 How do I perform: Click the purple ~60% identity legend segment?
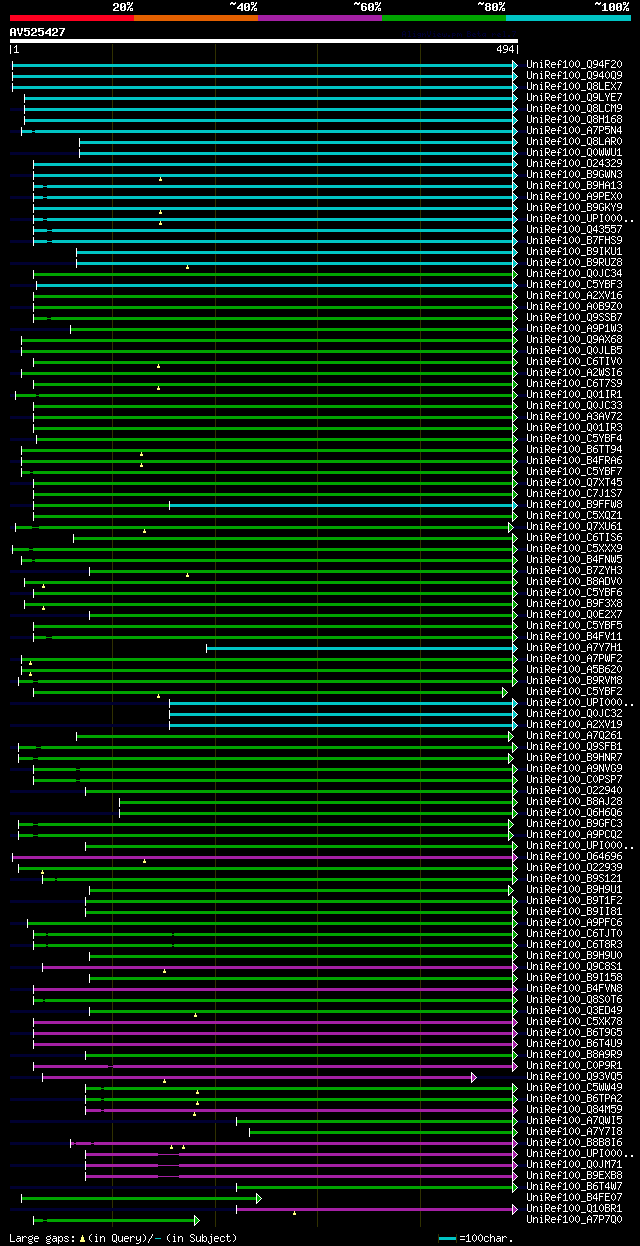(x=320, y=18)
